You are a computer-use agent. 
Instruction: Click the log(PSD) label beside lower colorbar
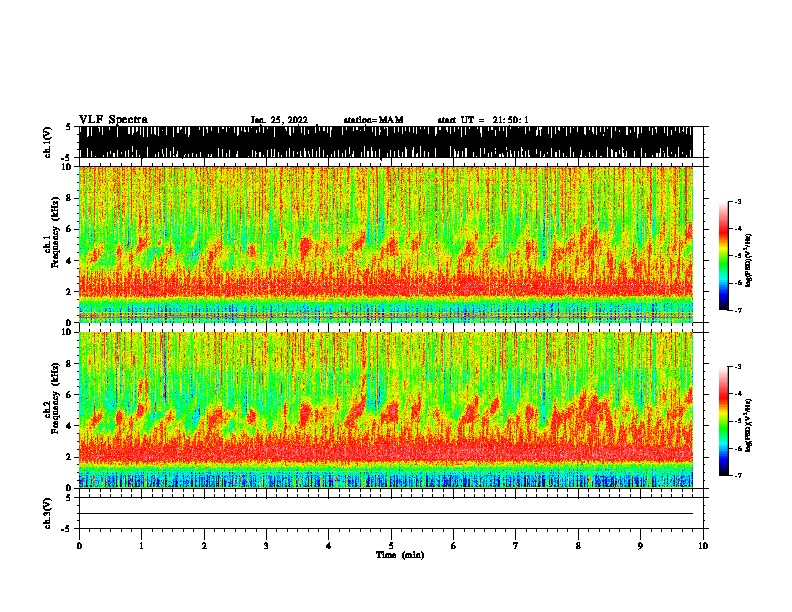point(749,426)
